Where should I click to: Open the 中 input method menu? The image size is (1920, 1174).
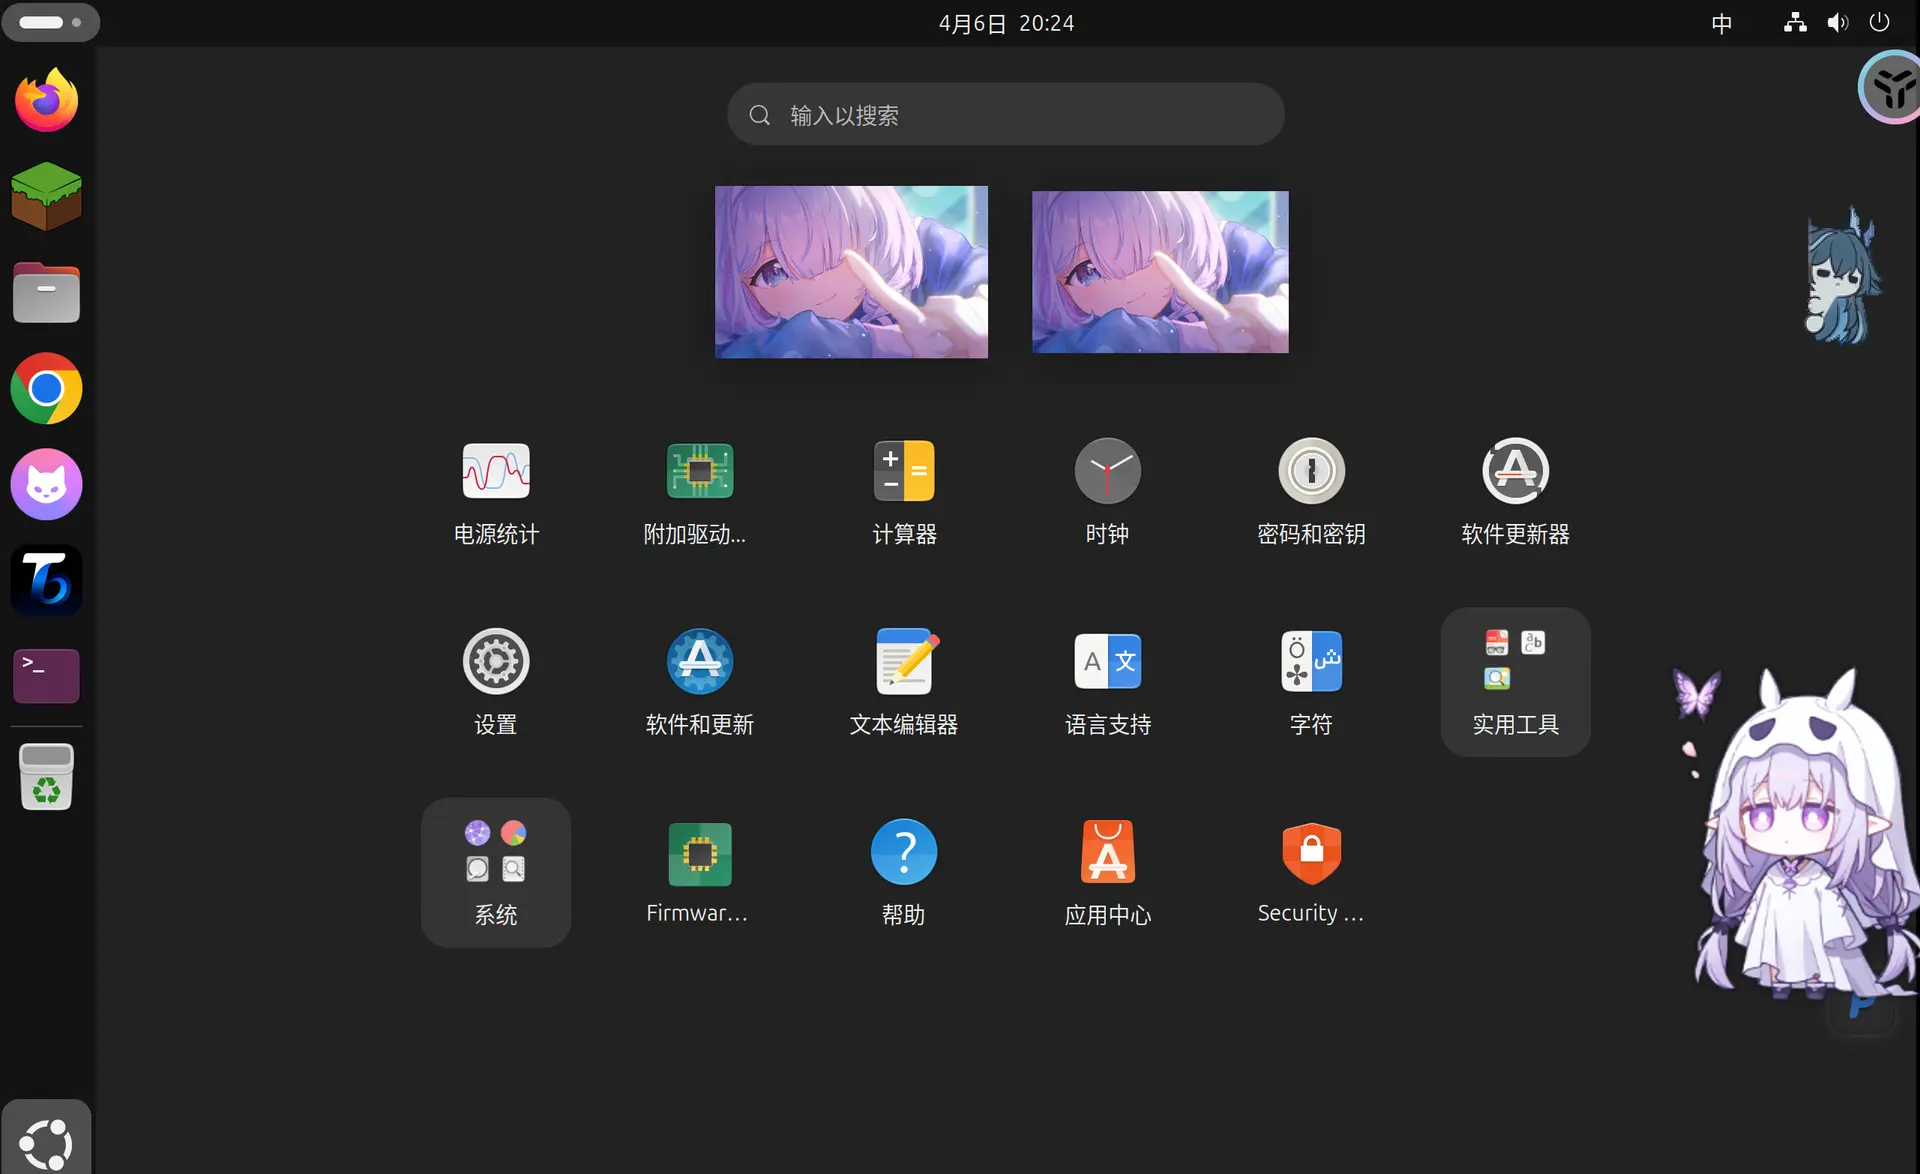click(x=1721, y=23)
